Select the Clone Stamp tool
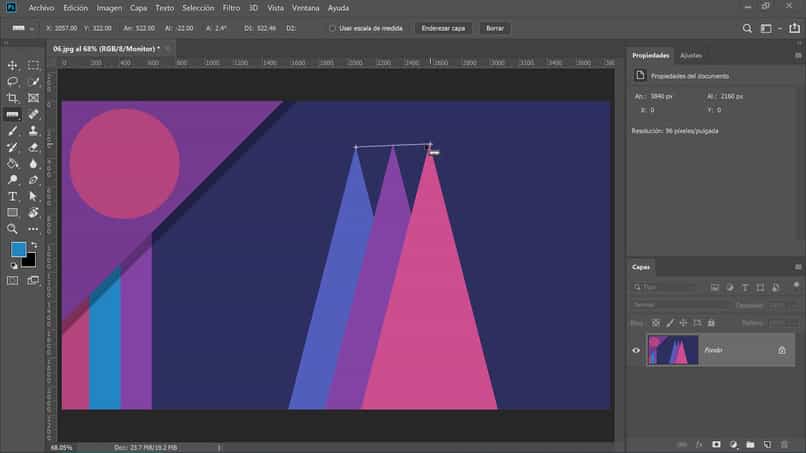The image size is (806, 453). pyautogui.click(x=33, y=131)
